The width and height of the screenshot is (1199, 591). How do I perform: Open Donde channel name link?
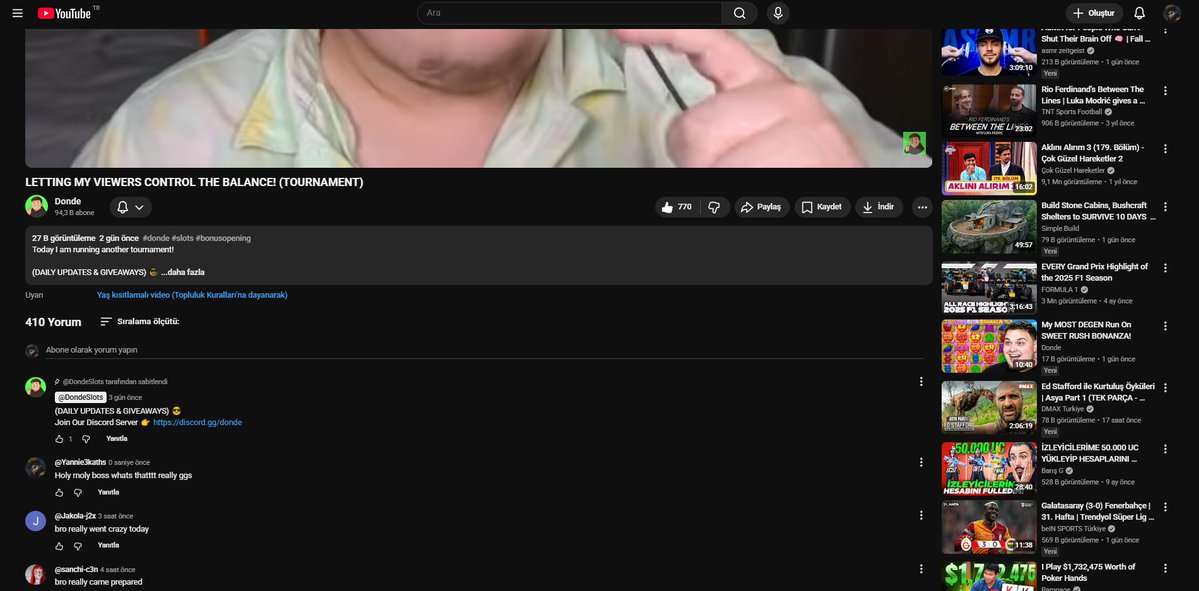[67, 201]
